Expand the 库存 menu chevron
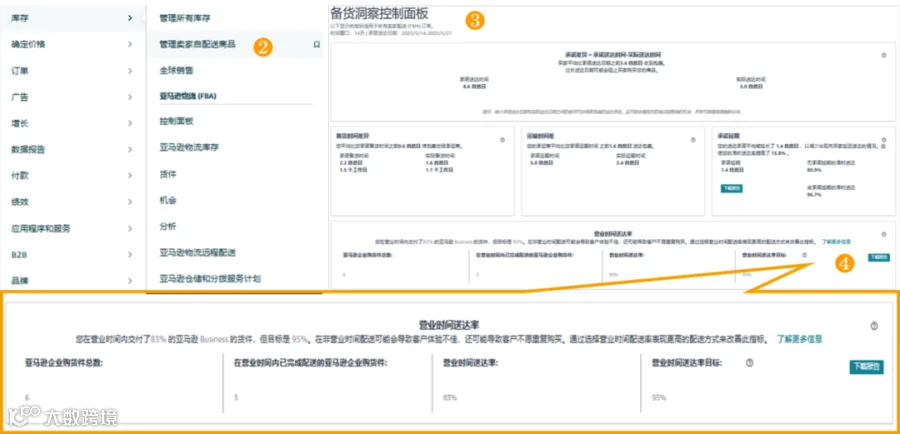Screen dimensions: 900x434 (130, 18)
